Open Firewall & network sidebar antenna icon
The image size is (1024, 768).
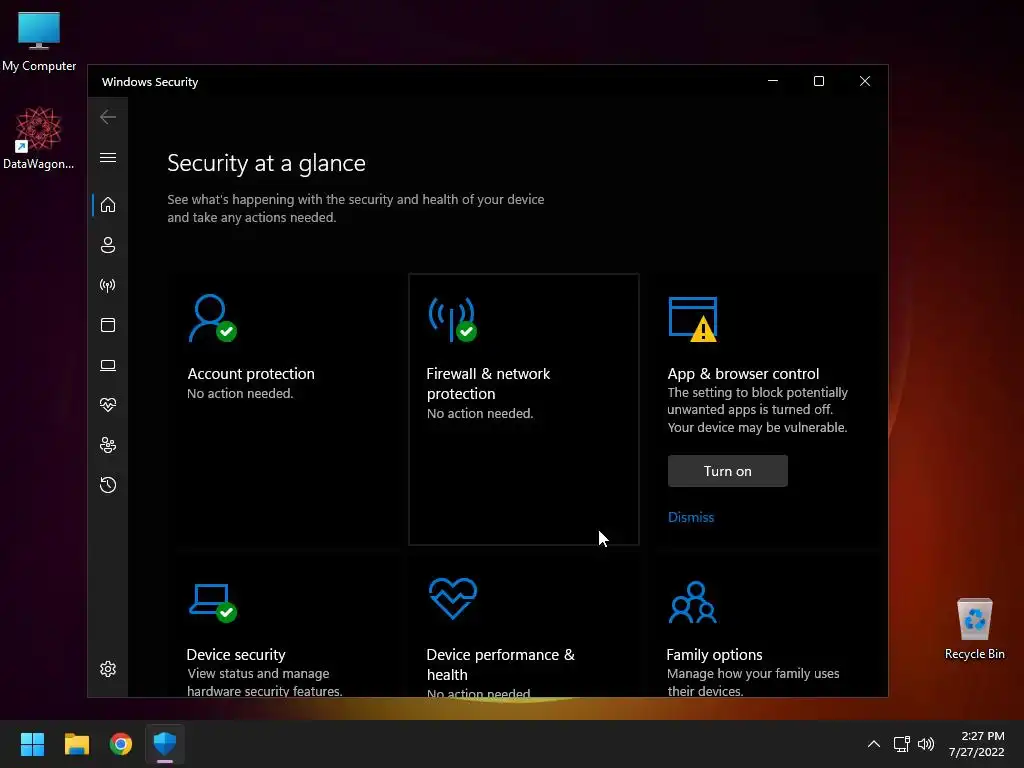[x=108, y=285]
